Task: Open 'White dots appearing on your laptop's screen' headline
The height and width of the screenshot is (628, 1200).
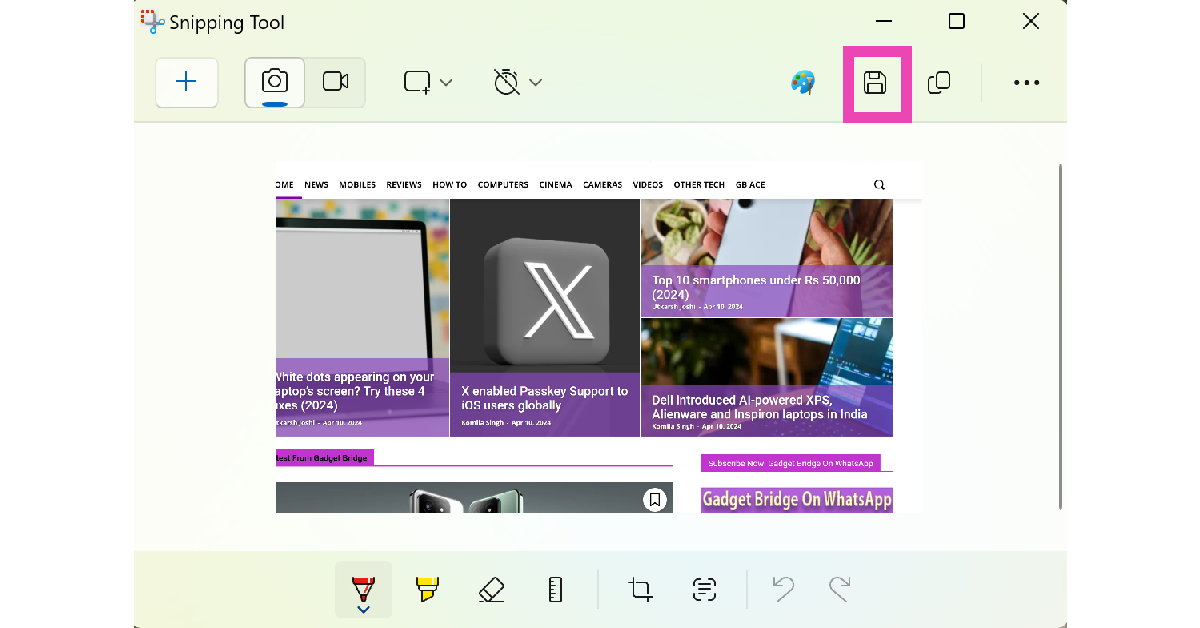Action: click(x=355, y=391)
